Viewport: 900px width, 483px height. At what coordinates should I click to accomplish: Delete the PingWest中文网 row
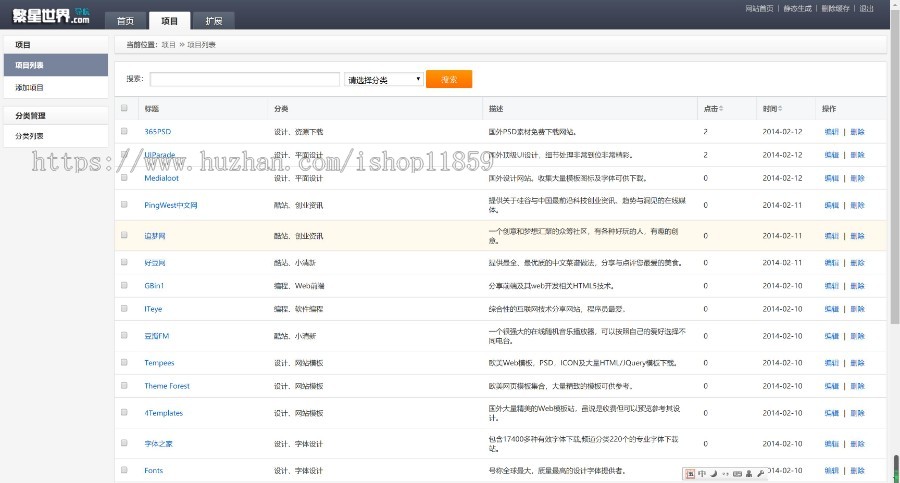(x=857, y=205)
